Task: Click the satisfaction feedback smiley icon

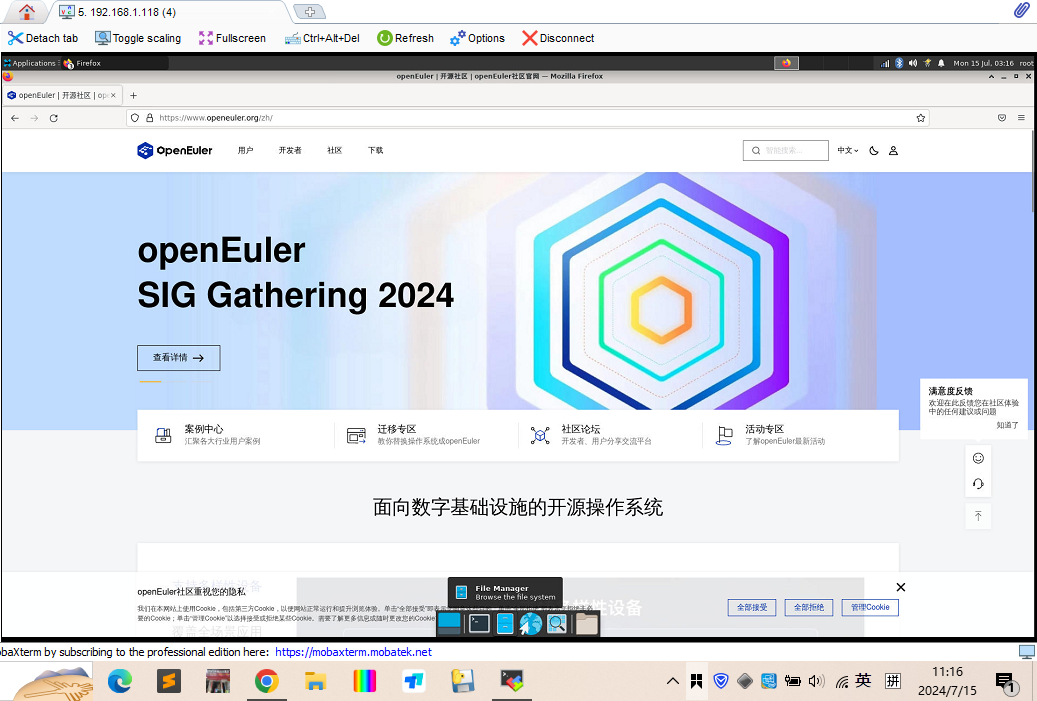Action: (978, 458)
